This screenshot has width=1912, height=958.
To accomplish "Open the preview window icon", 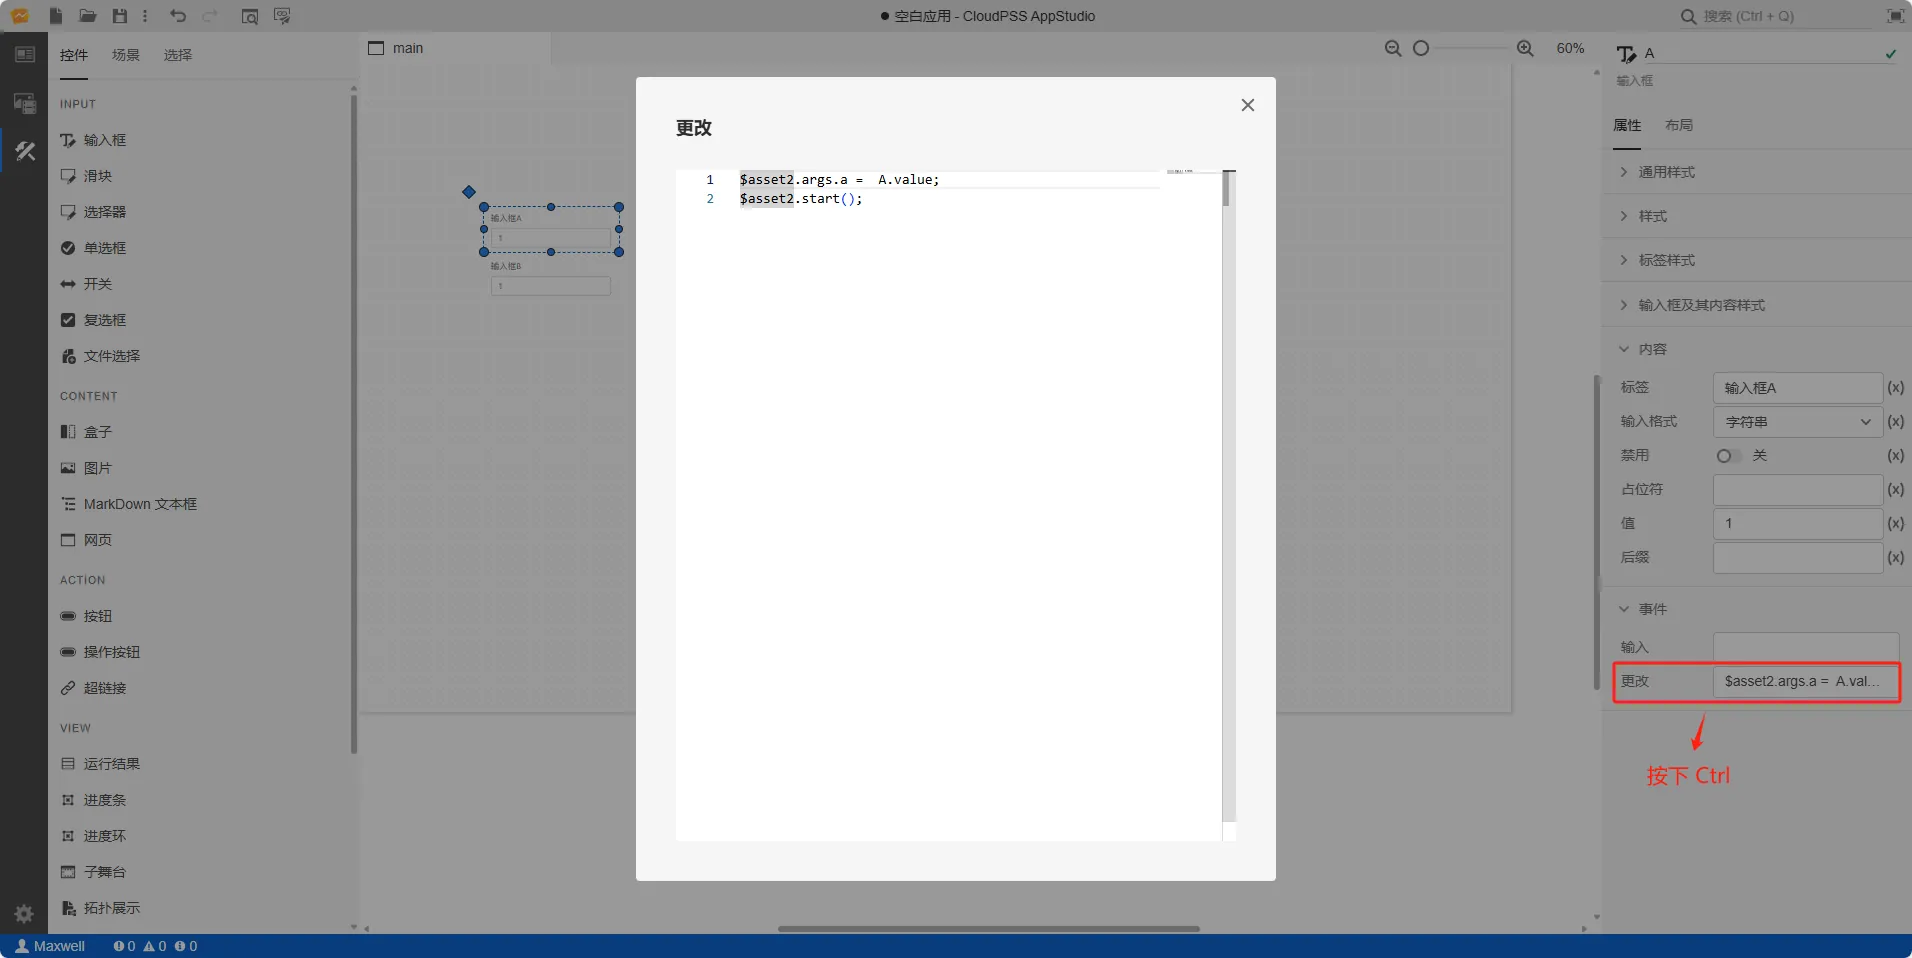I will [x=250, y=16].
